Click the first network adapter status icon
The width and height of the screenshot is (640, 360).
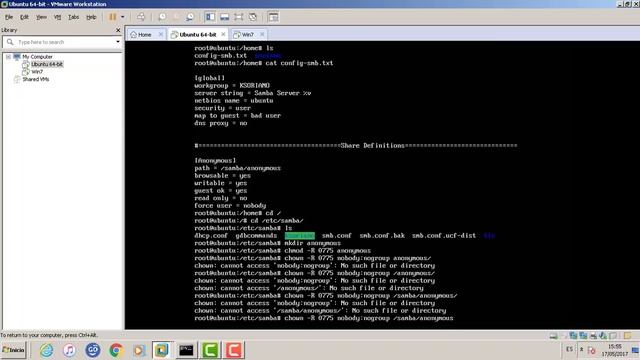point(573,336)
